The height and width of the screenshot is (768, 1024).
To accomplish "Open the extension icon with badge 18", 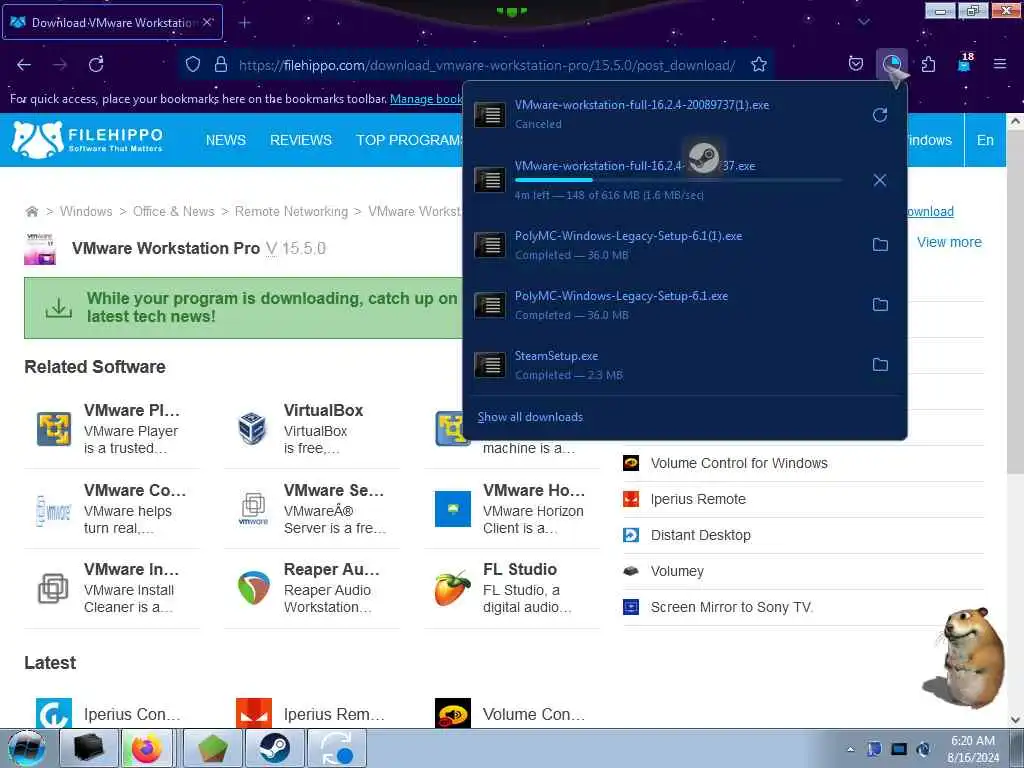I will pyautogui.click(x=965, y=63).
